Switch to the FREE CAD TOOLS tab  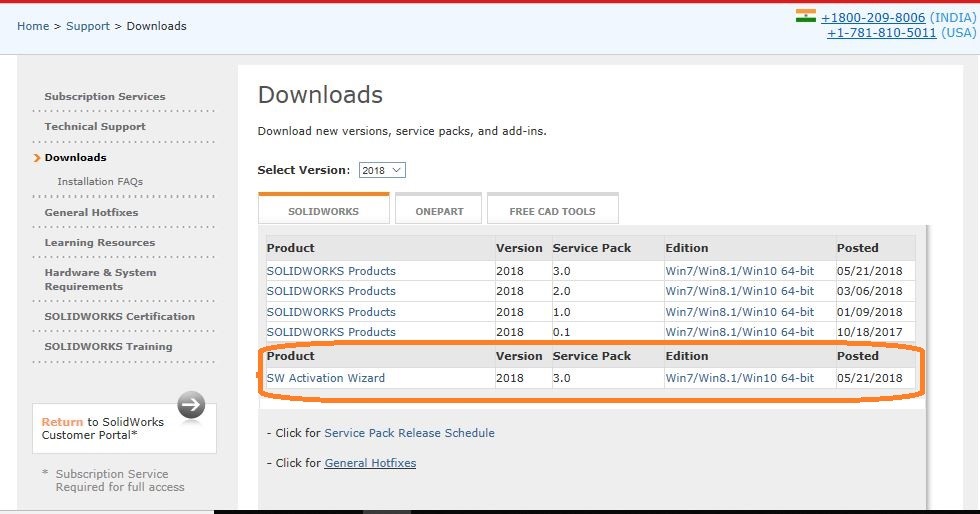(x=552, y=209)
